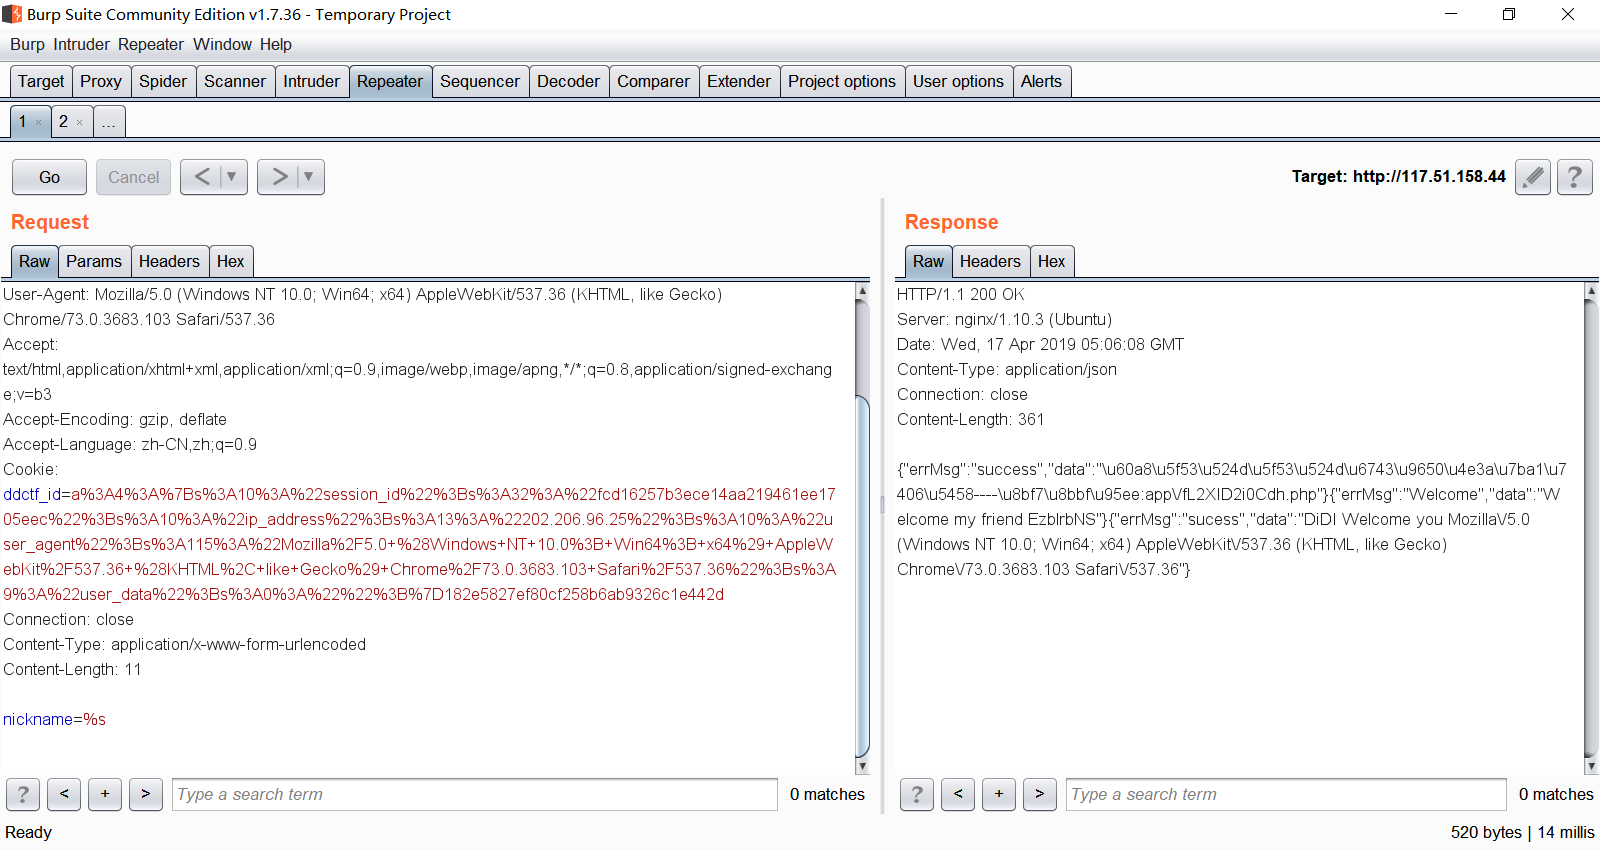The width and height of the screenshot is (1600, 850).
Task: Click the 'Content-Length: 11' request header
Action: [x=72, y=670]
